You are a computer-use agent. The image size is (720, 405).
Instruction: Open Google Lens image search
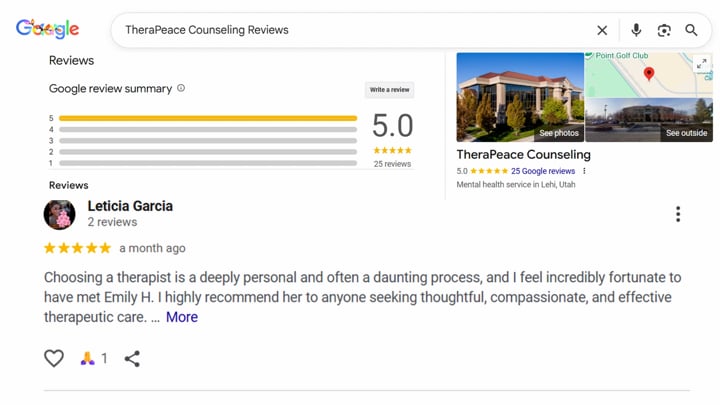pyautogui.click(x=664, y=30)
